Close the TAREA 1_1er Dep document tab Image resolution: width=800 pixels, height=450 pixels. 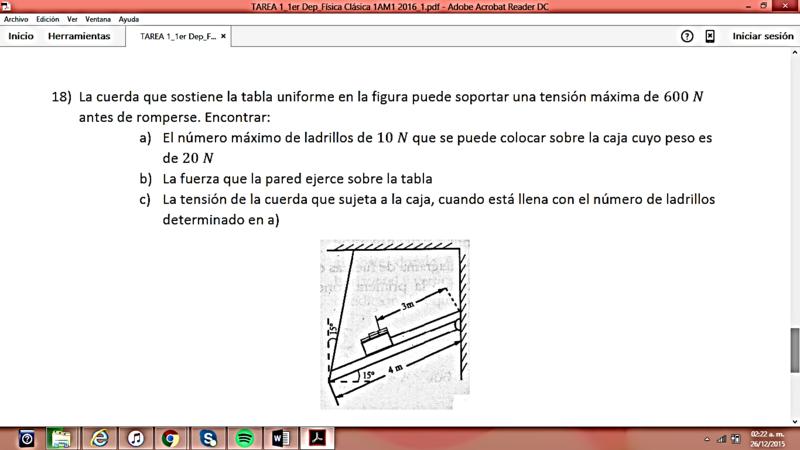(x=223, y=36)
